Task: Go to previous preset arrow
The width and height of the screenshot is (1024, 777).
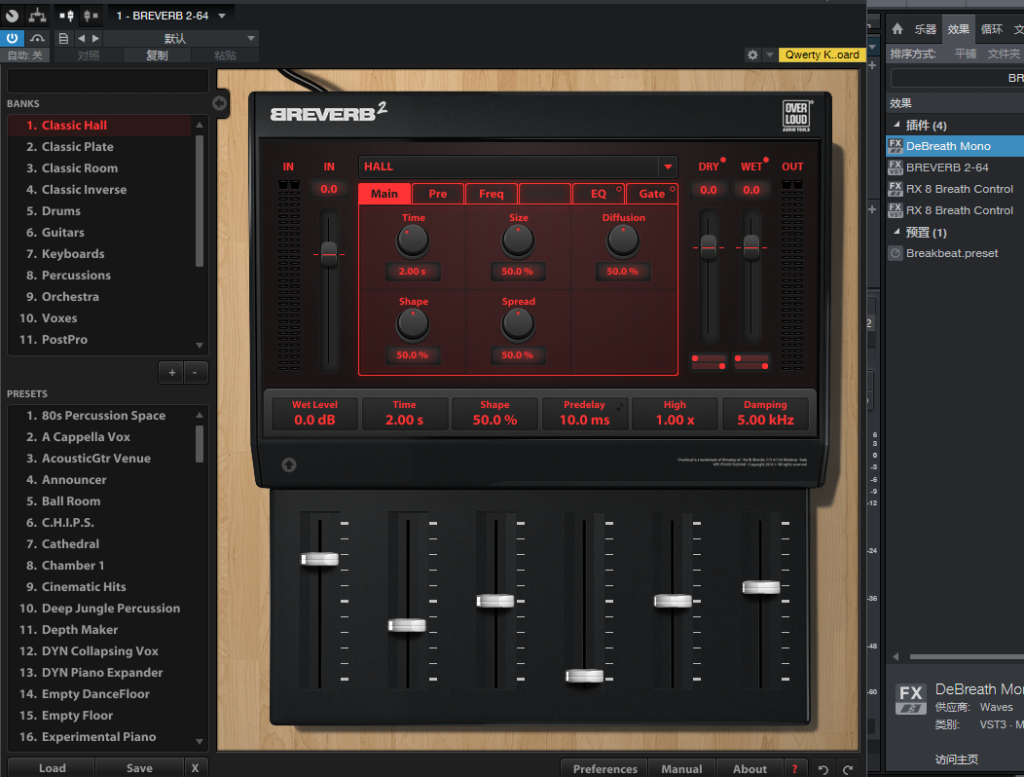Action: pyautogui.click(x=81, y=38)
